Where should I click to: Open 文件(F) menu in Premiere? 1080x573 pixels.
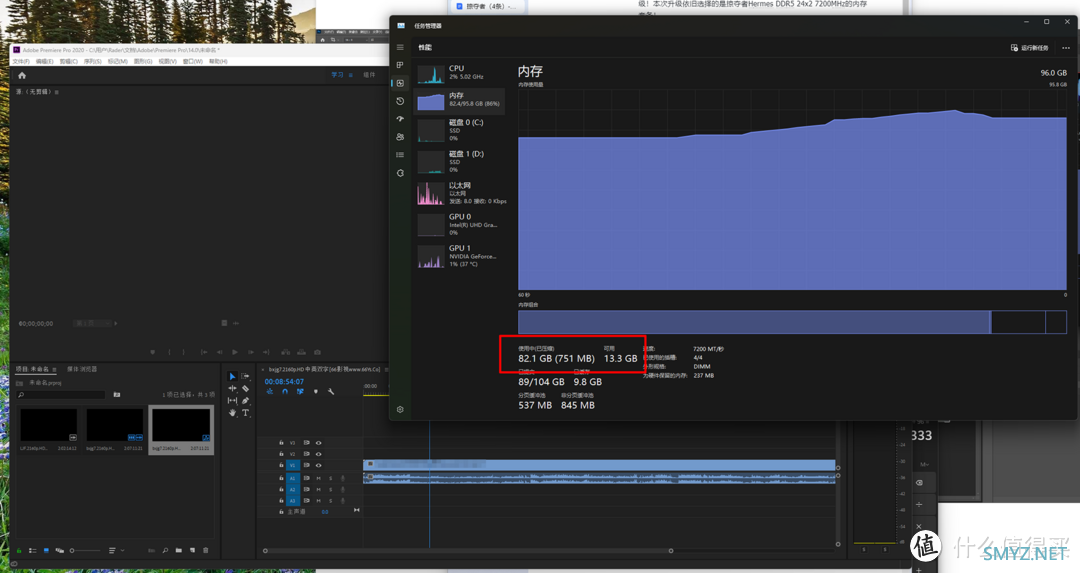(x=21, y=61)
